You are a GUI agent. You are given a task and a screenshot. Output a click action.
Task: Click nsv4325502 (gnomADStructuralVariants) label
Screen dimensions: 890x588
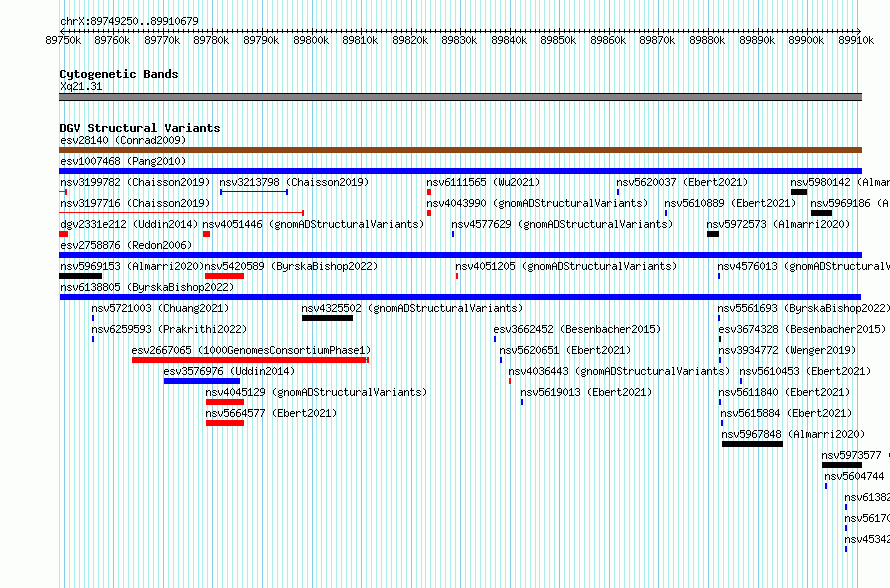412,308
